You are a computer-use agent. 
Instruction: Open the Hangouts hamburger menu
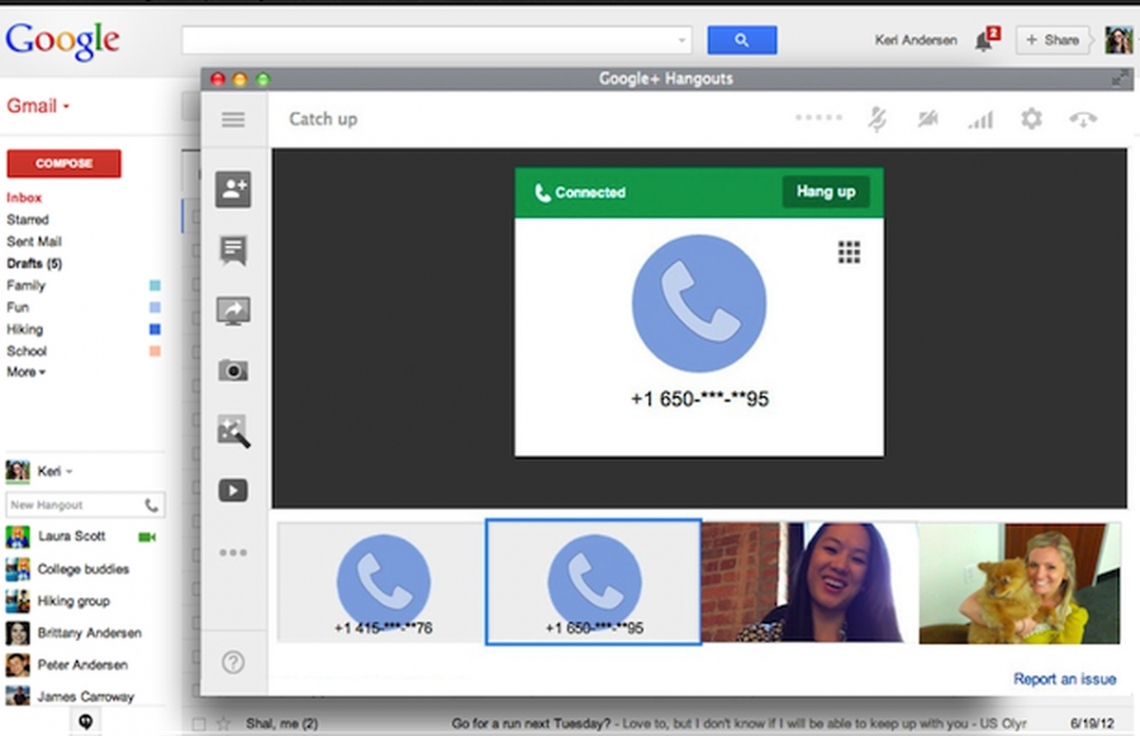pyautogui.click(x=233, y=119)
